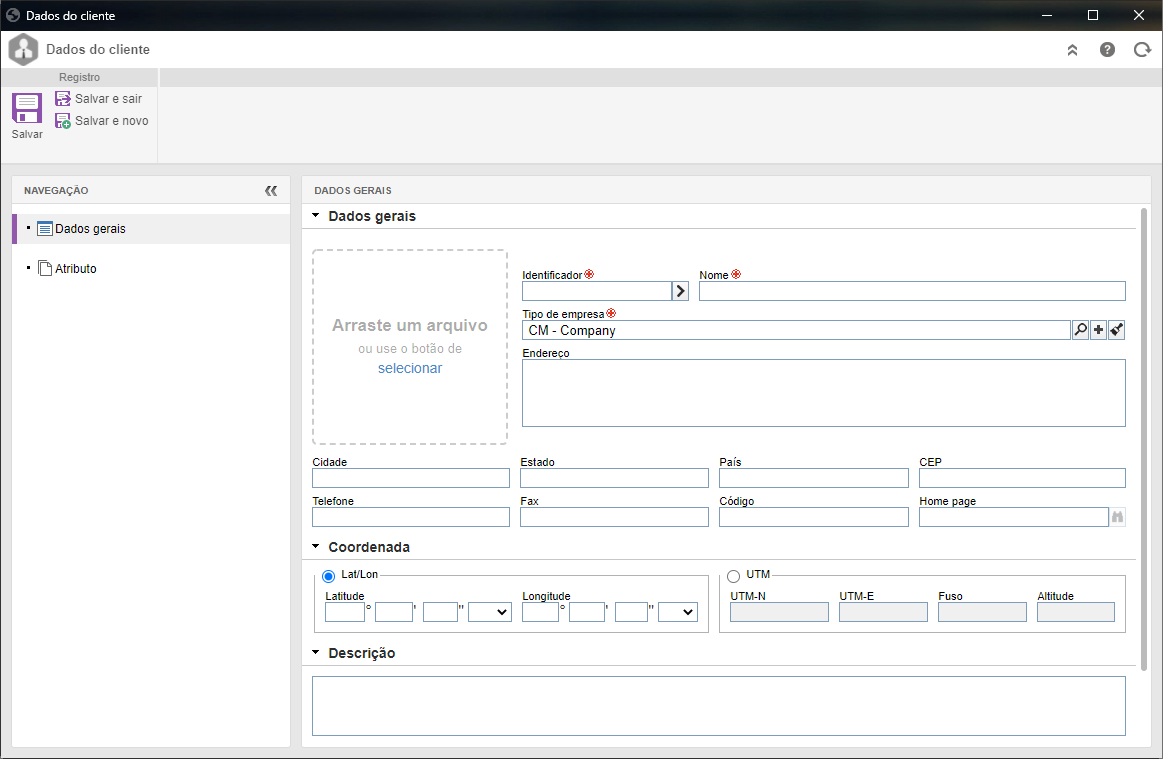Screen dimensions: 1163x759
Task: Click the Home page binoculars icon
Action: click(x=1118, y=517)
